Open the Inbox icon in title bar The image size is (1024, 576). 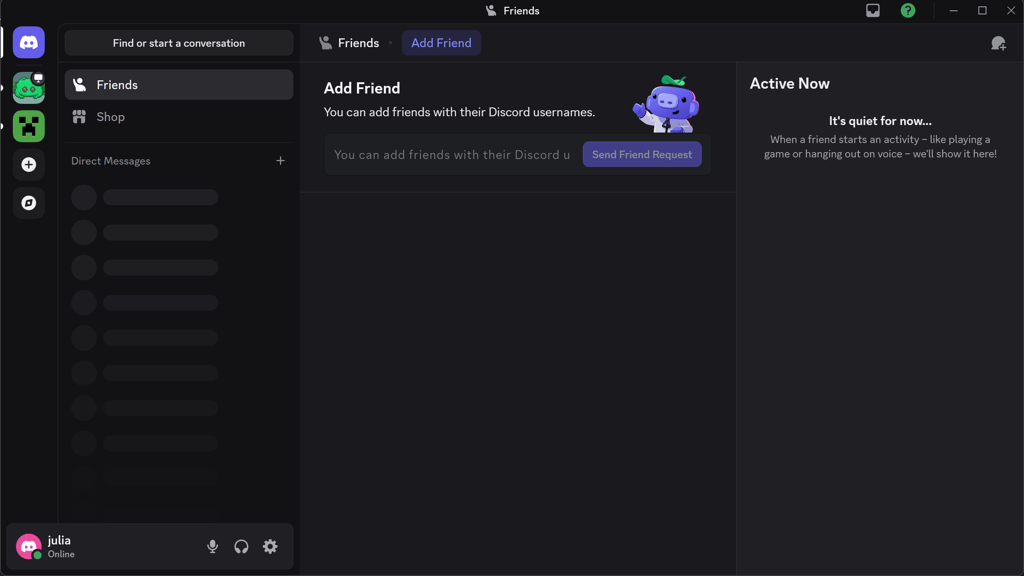pyautogui.click(x=872, y=10)
